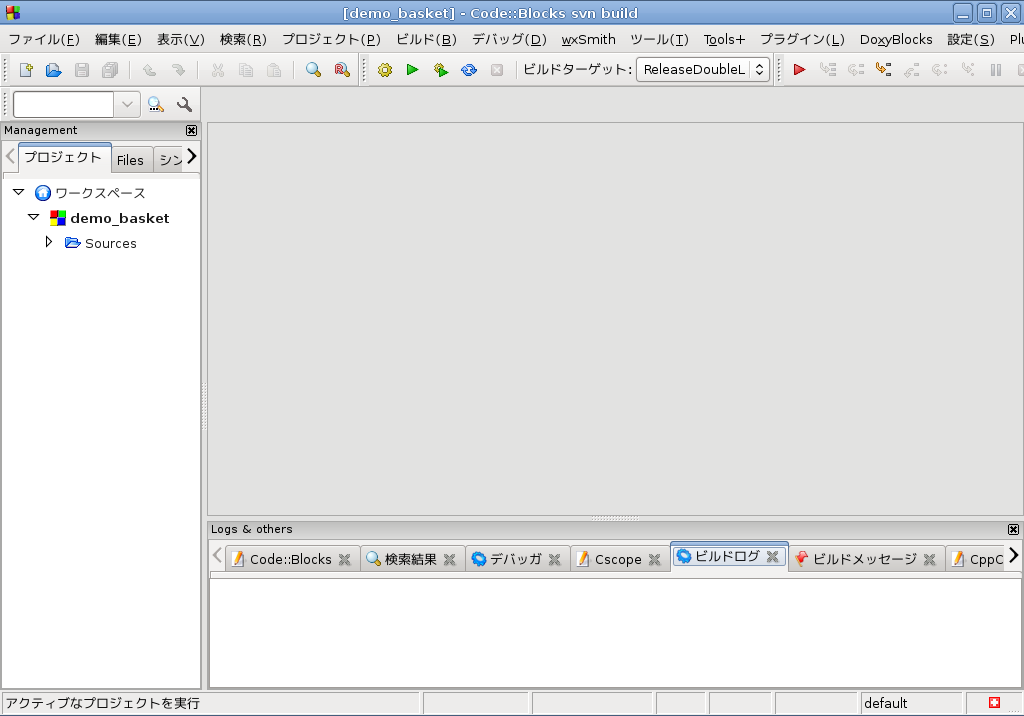This screenshot has height=716, width=1024.
Task: Close the Logs & others panel
Action: pyautogui.click(x=1013, y=529)
